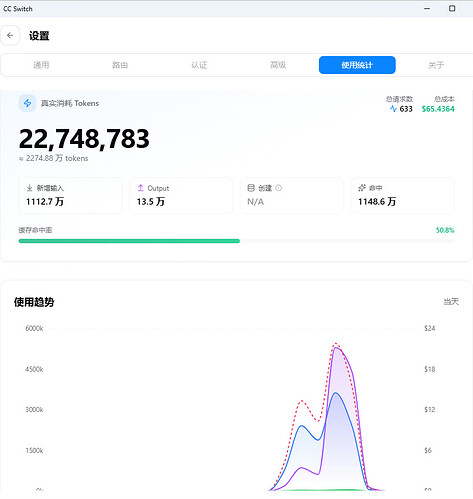The width and height of the screenshot is (473, 499).
Task: Click the $24 axis label
Action: coord(430,328)
